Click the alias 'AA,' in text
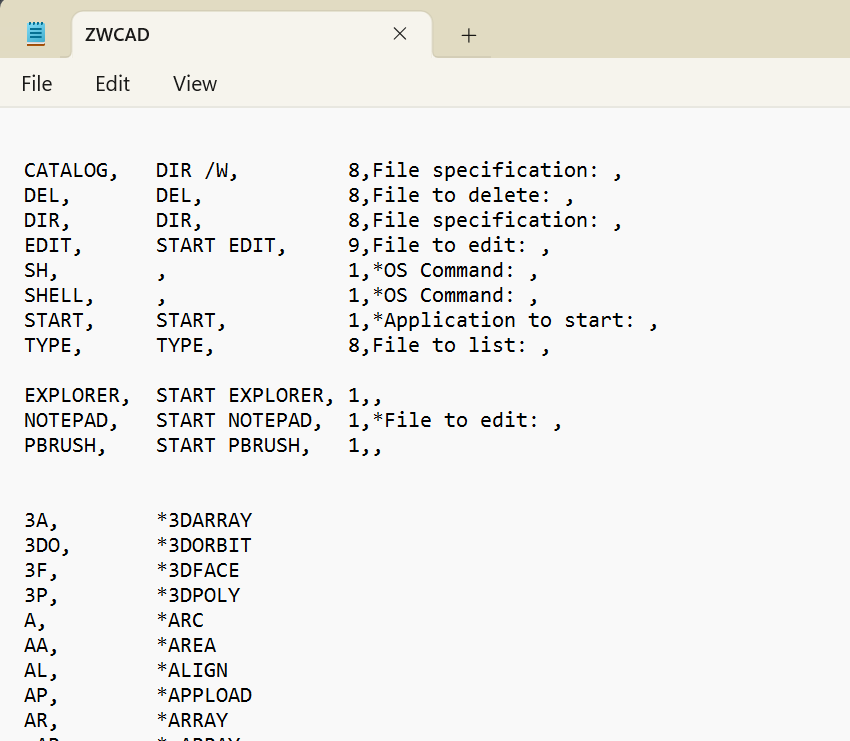The height and width of the screenshot is (741, 850). tap(41, 645)
